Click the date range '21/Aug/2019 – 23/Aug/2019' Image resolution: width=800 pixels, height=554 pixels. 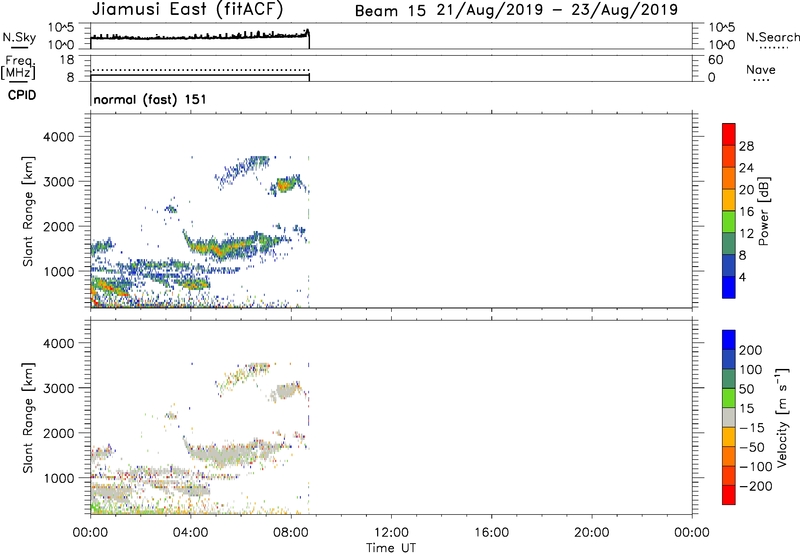tap(557, 10)
